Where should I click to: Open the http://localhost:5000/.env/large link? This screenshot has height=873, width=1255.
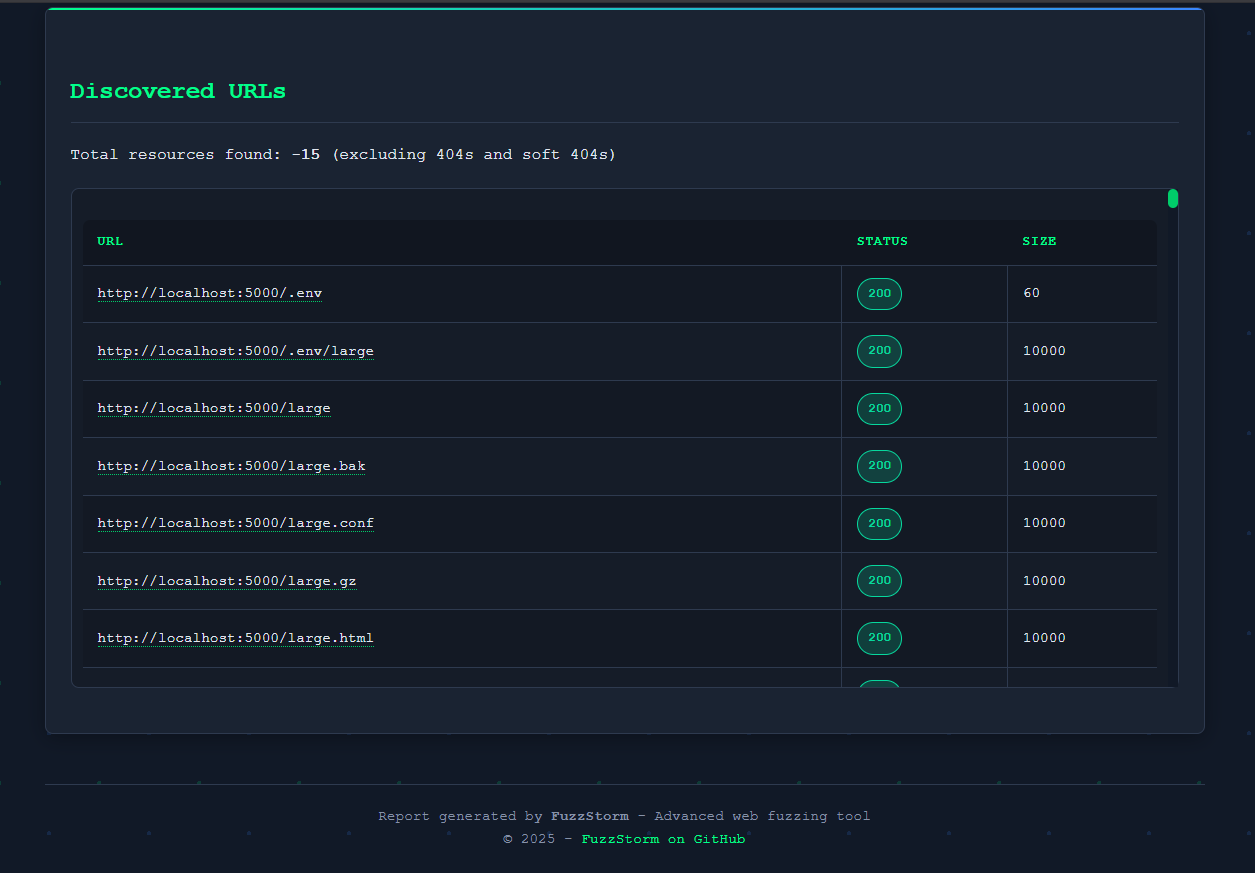click(235, 351)
